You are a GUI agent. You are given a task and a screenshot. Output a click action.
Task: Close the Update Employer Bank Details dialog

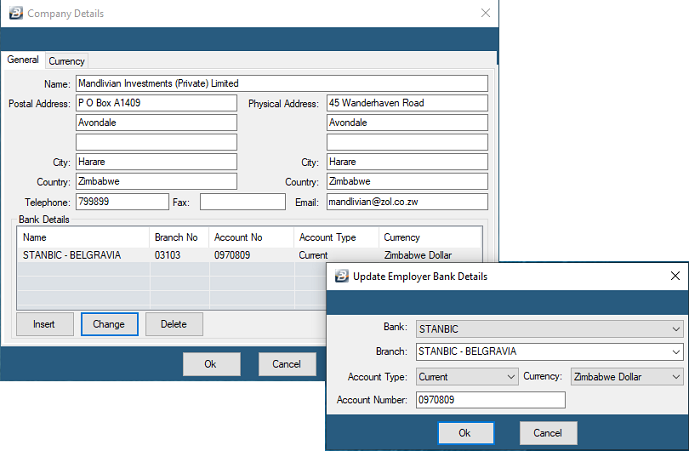(x=675, y=276)
